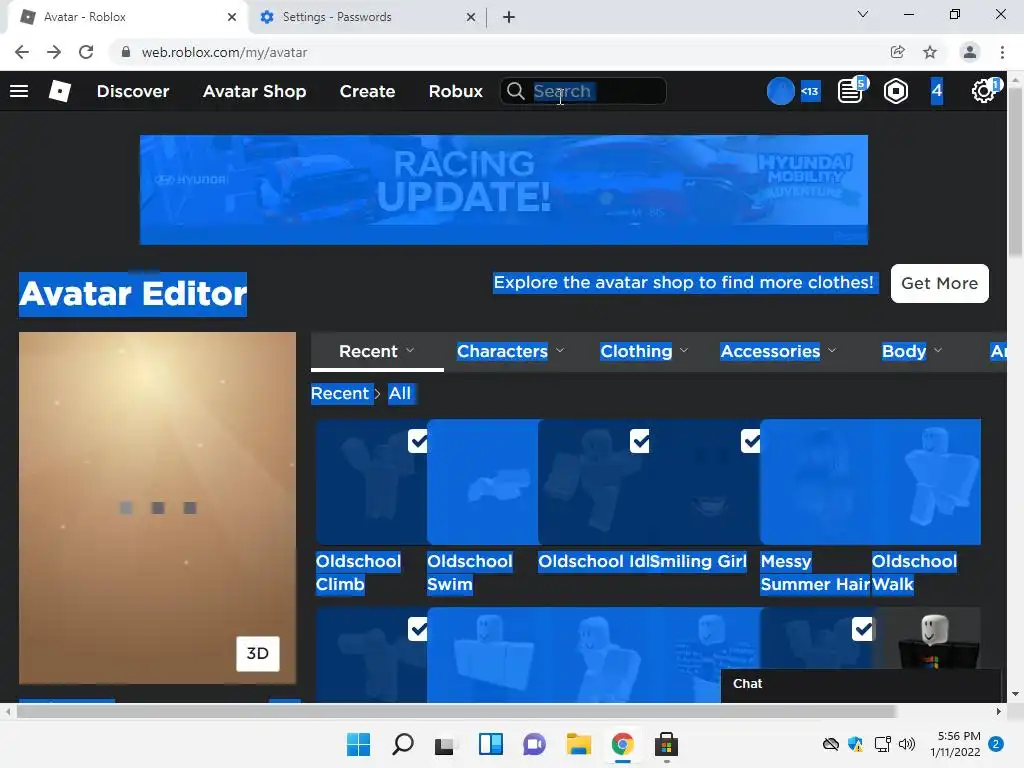This screenshot has height=768, width=1024.
Task: Click the Robux balance number 4
Action: click(x=936, y=90)
